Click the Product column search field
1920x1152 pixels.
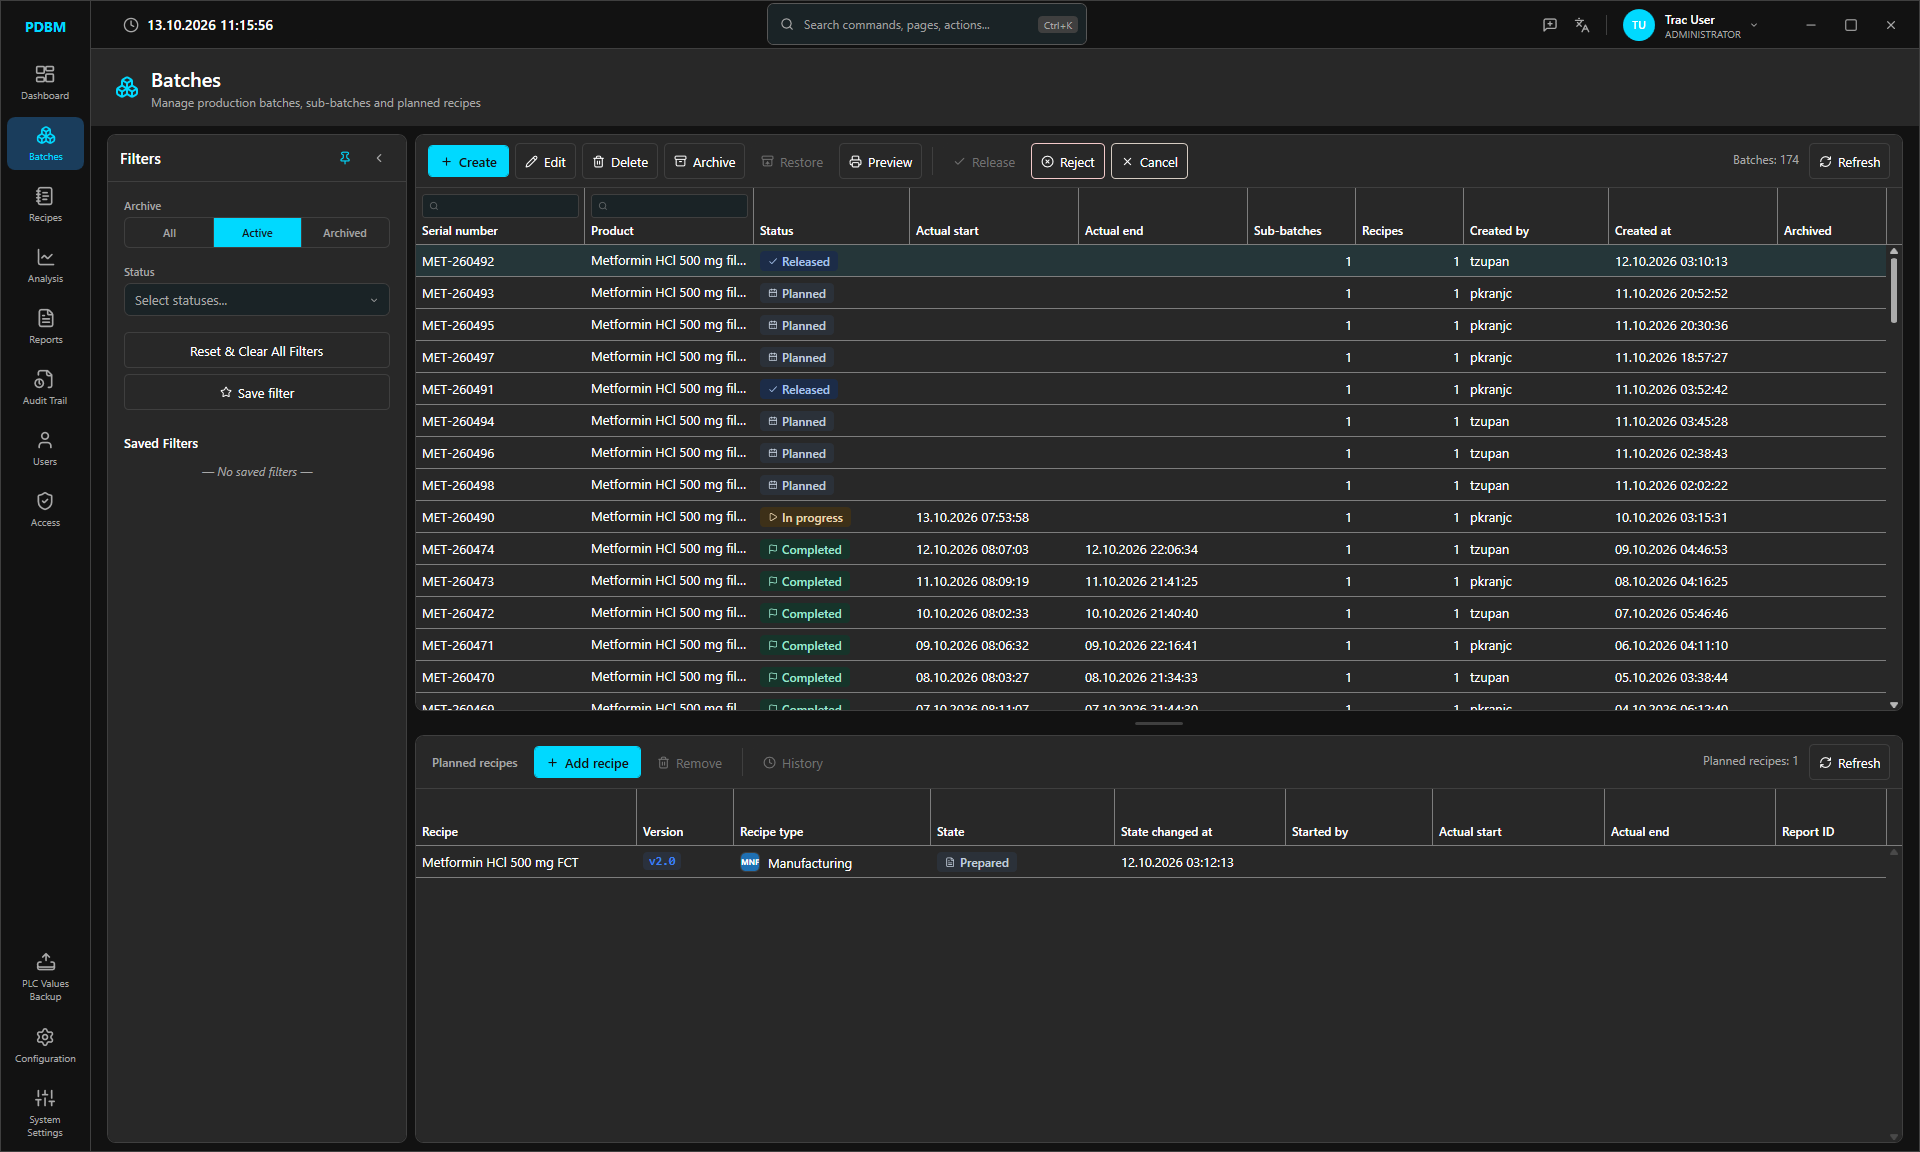pyautogui.click(x=669, y=206)
